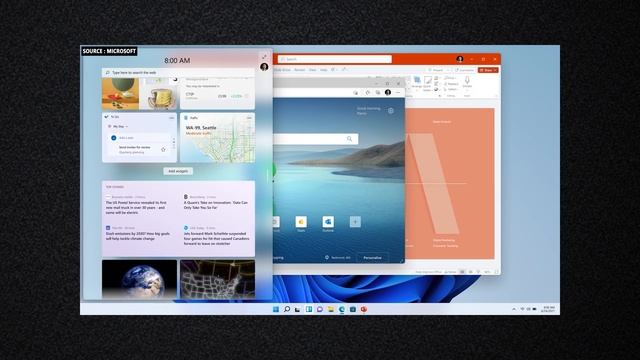Image resolution: width=640 pixels, height=360 pixels.
Task: Click the magnifier in Edge search box
Action: [x=349, y=139]
